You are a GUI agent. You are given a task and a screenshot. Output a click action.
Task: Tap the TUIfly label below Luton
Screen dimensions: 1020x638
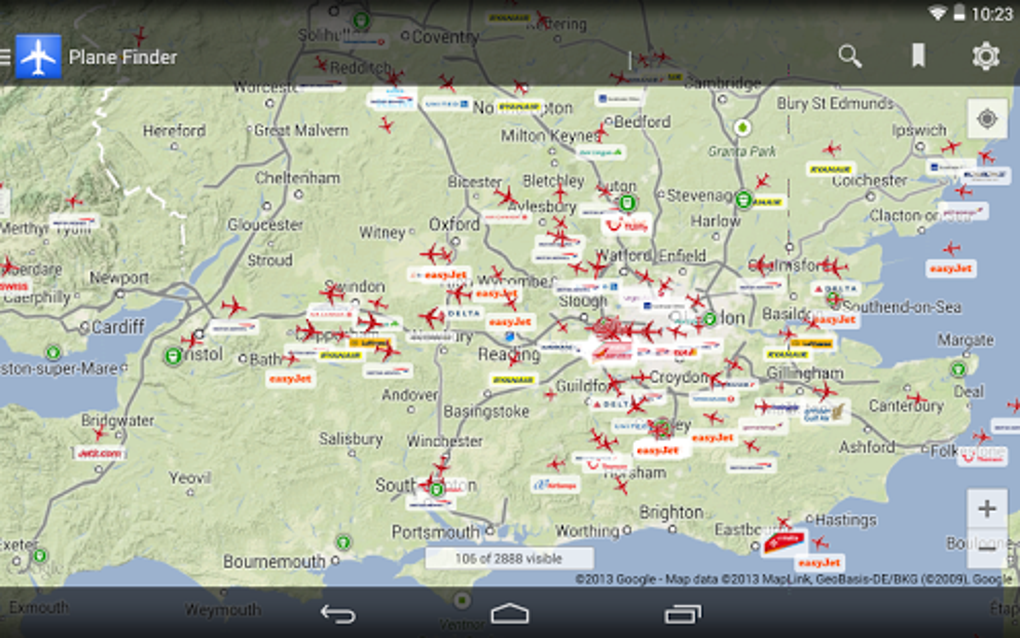[x=627, y=226]
